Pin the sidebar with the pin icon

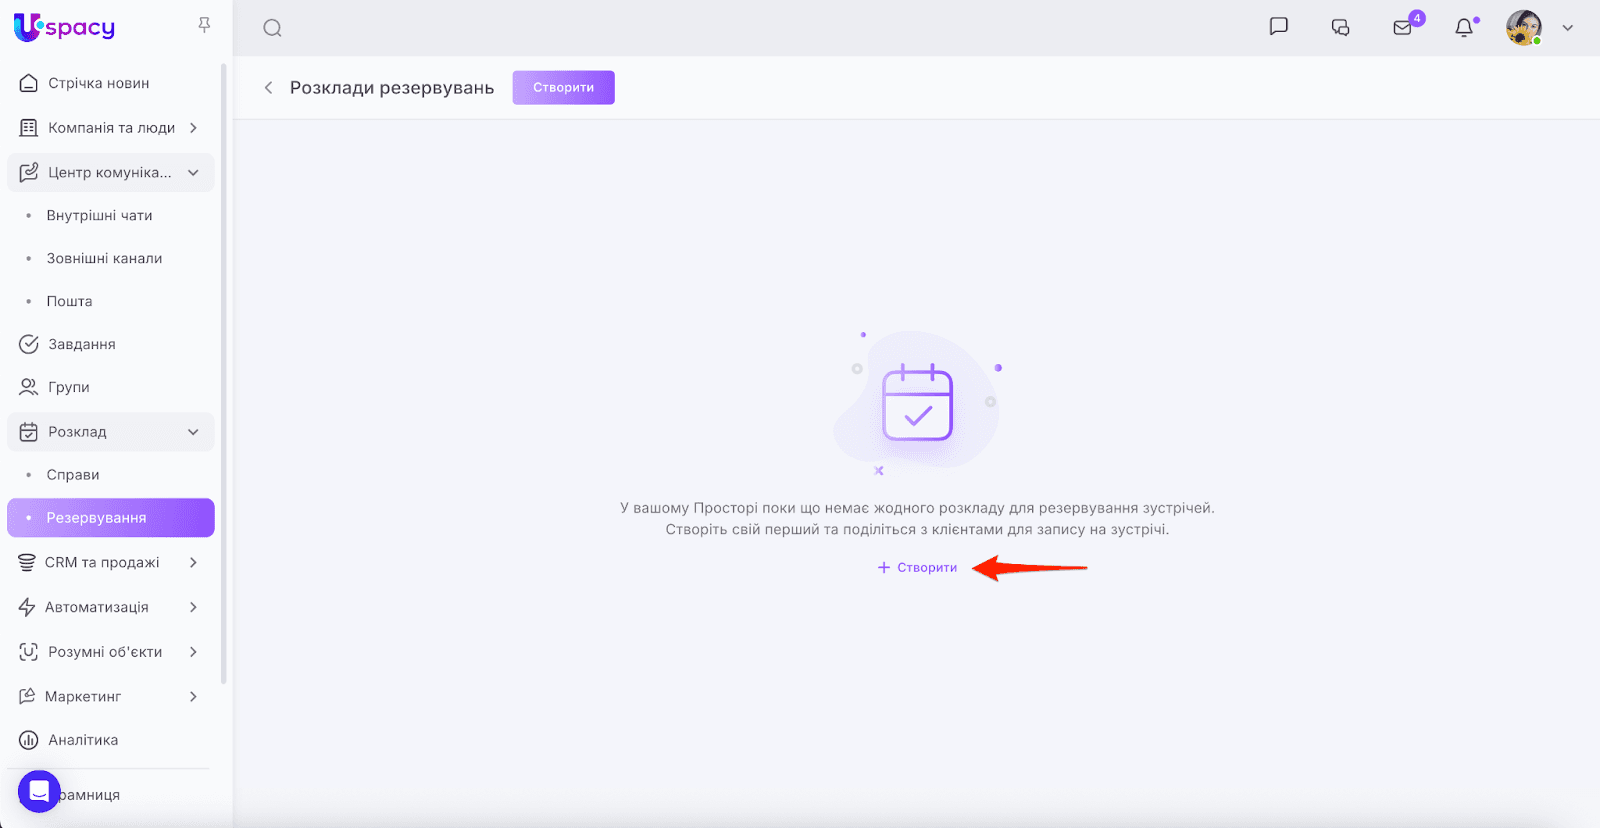(x=204, y=25)
